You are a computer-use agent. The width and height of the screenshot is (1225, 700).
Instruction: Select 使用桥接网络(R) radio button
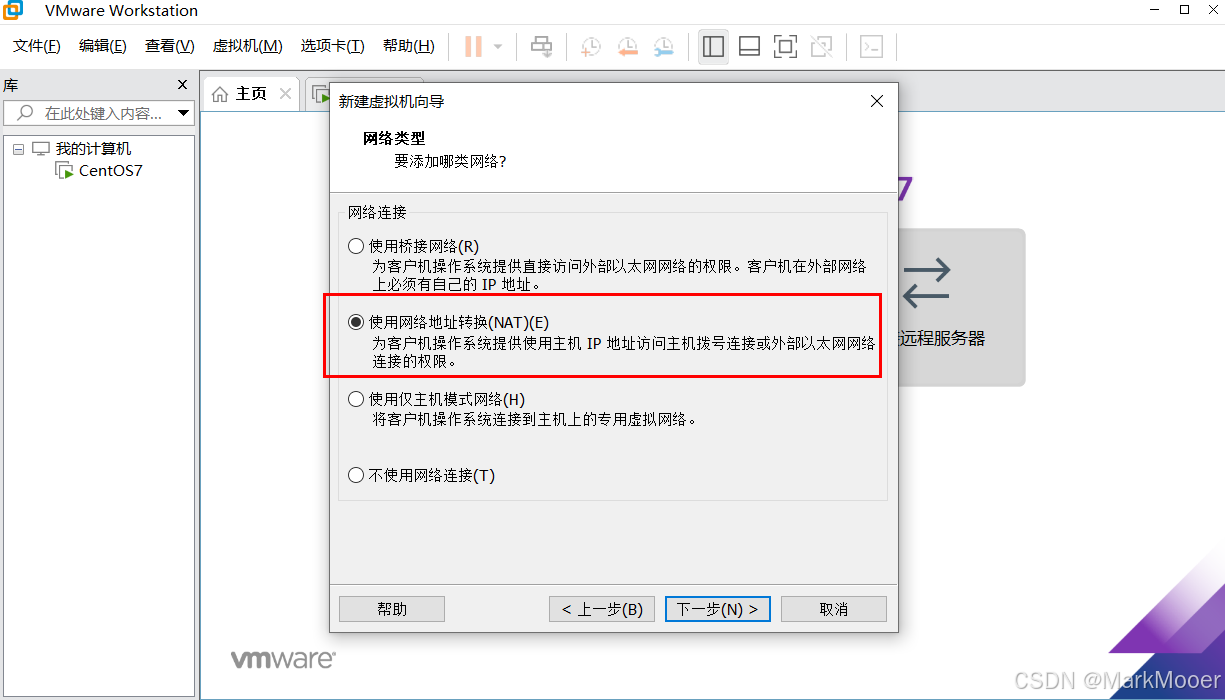click(356, 246)
